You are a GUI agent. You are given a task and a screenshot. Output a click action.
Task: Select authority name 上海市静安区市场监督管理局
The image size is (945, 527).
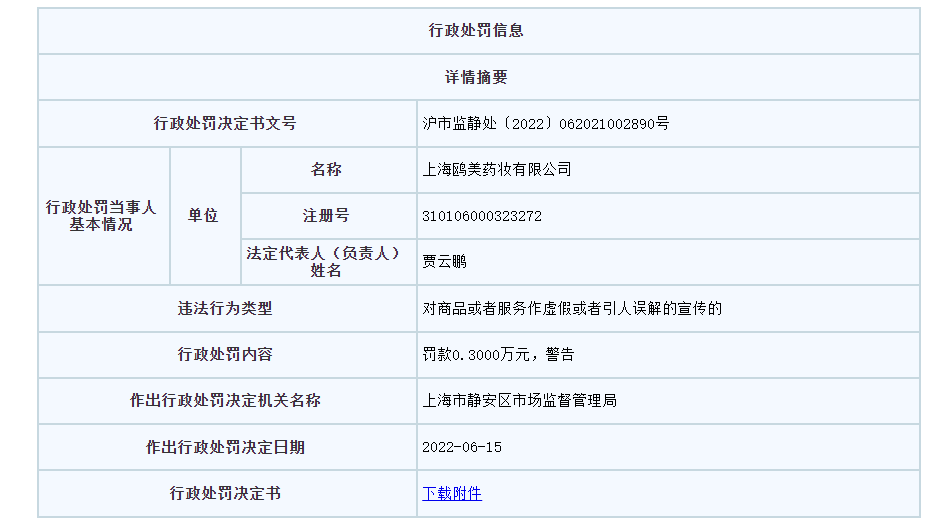520,401
